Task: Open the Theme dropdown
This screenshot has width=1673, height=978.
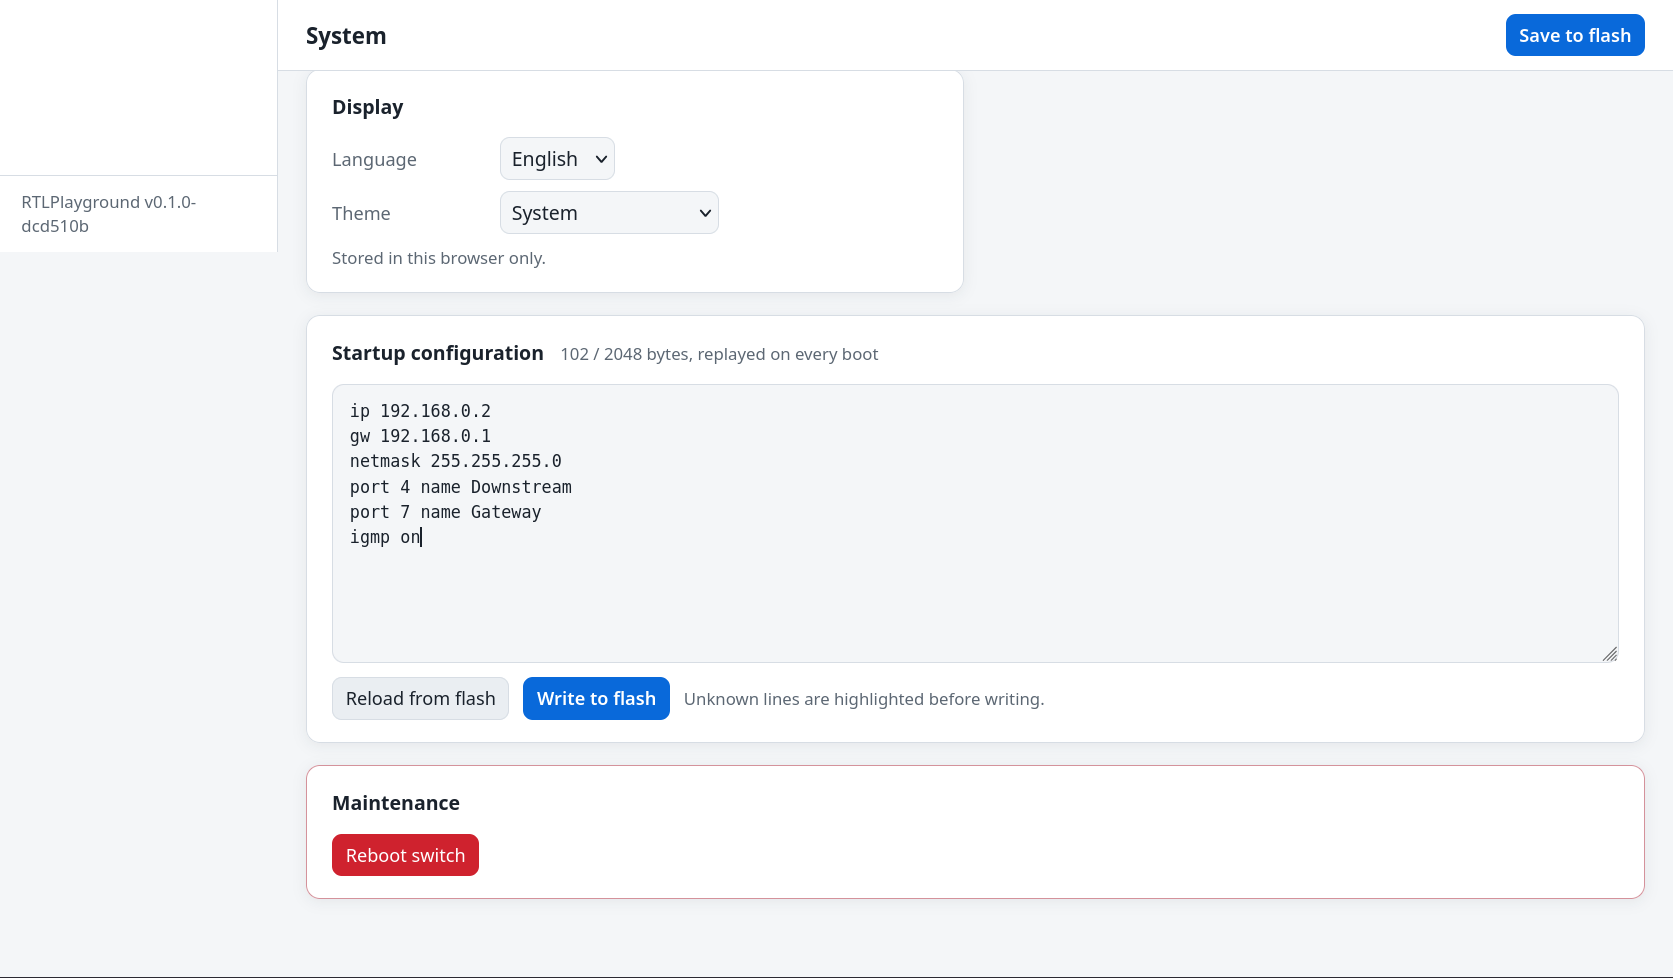Action: 609,213
